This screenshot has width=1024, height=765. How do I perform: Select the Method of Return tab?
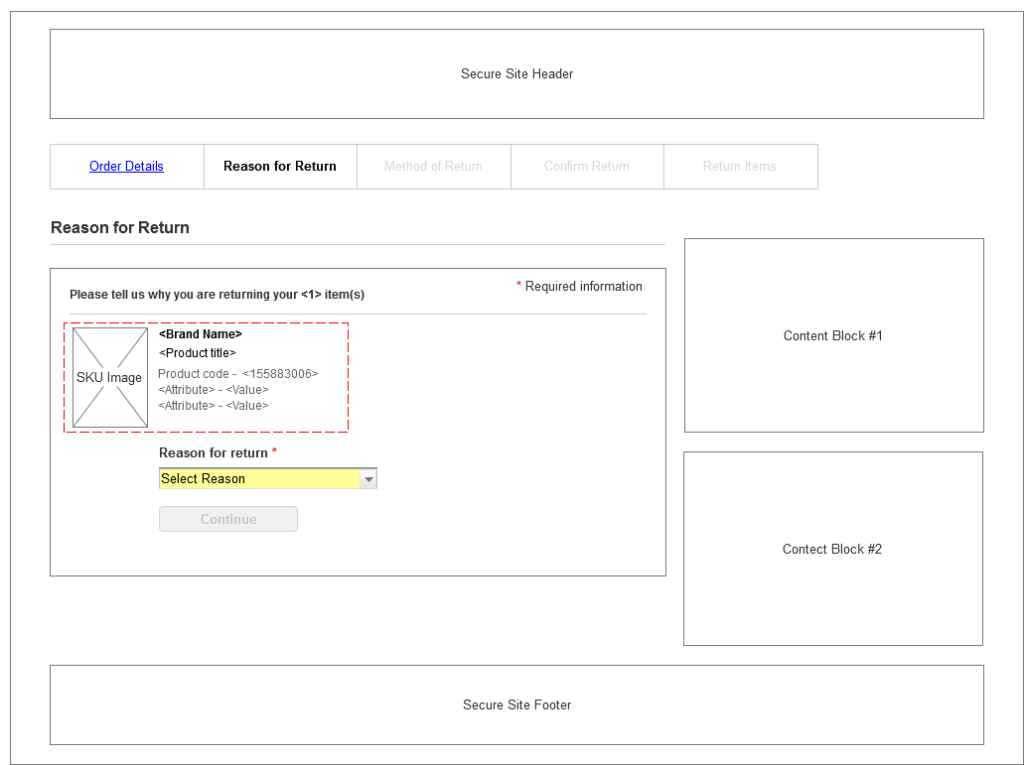[x=433, y=166]
